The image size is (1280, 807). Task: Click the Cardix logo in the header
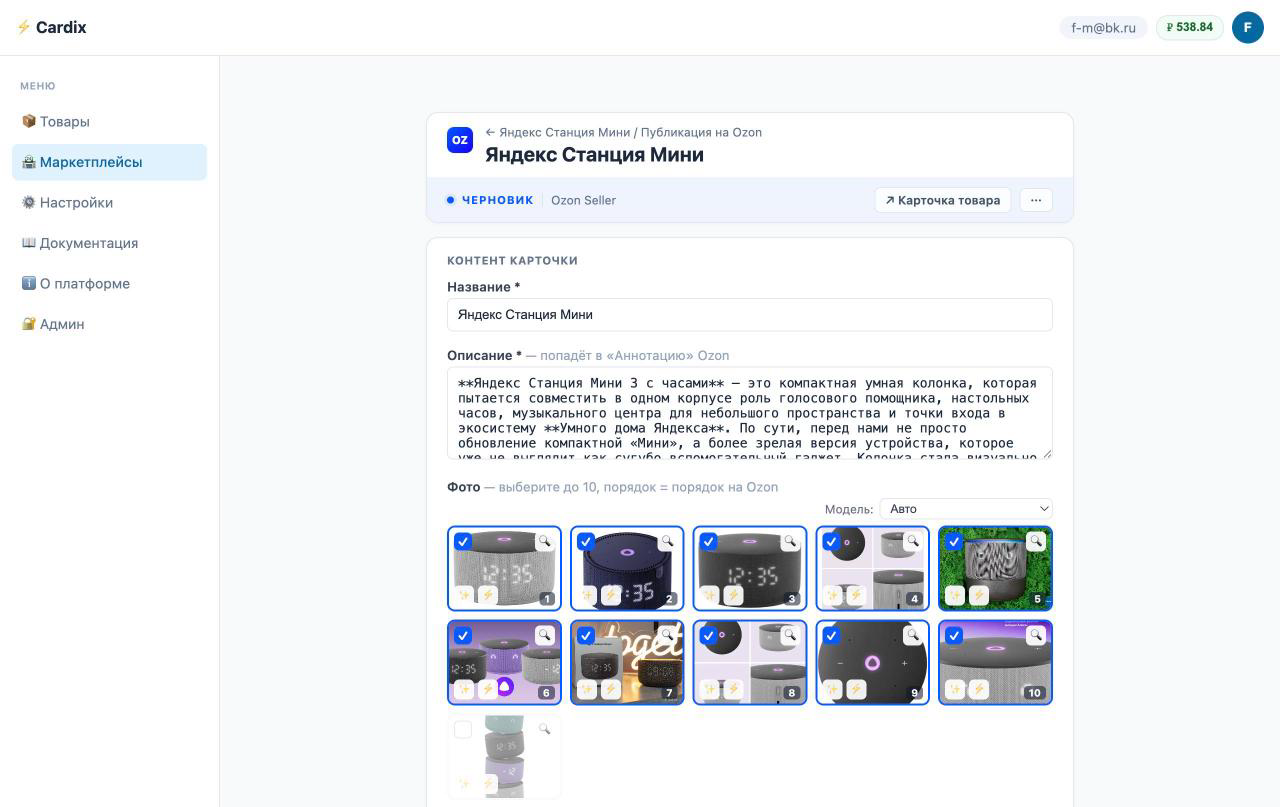click(52, 27)
